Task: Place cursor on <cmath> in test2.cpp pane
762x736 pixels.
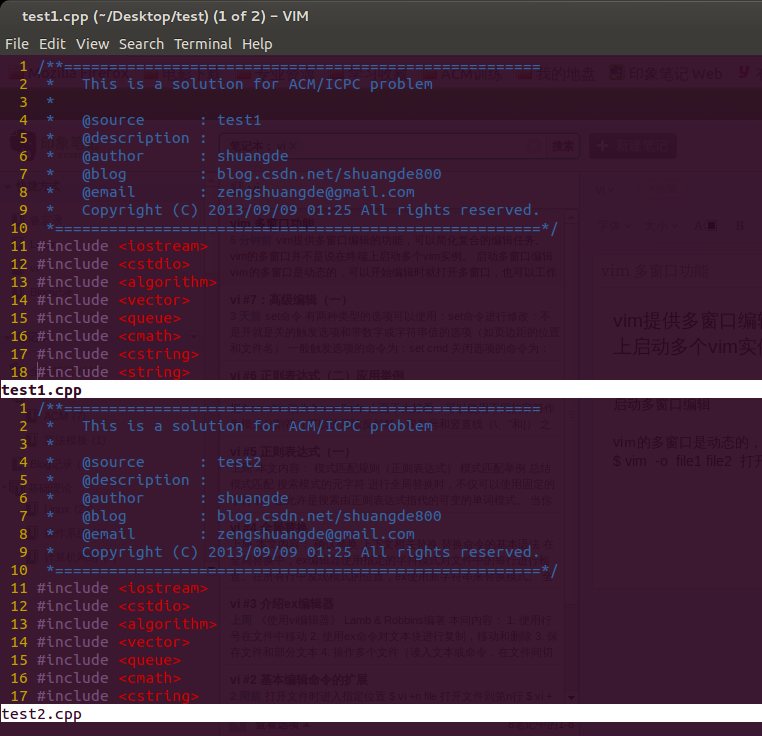Action: [x=150, y=678]
